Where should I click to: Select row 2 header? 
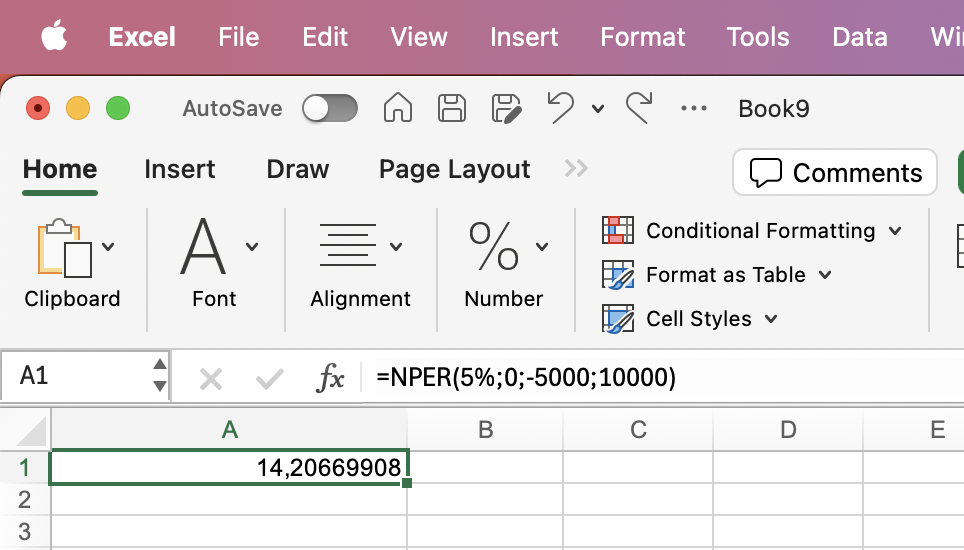pos(25,500)
